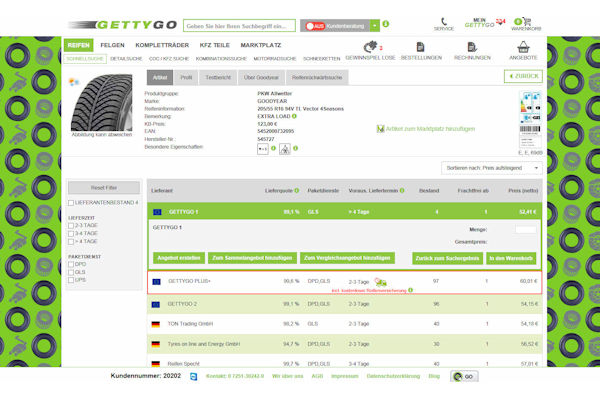
Task: Open the SCHNEEKETTEN submenu
Action: 321,59
